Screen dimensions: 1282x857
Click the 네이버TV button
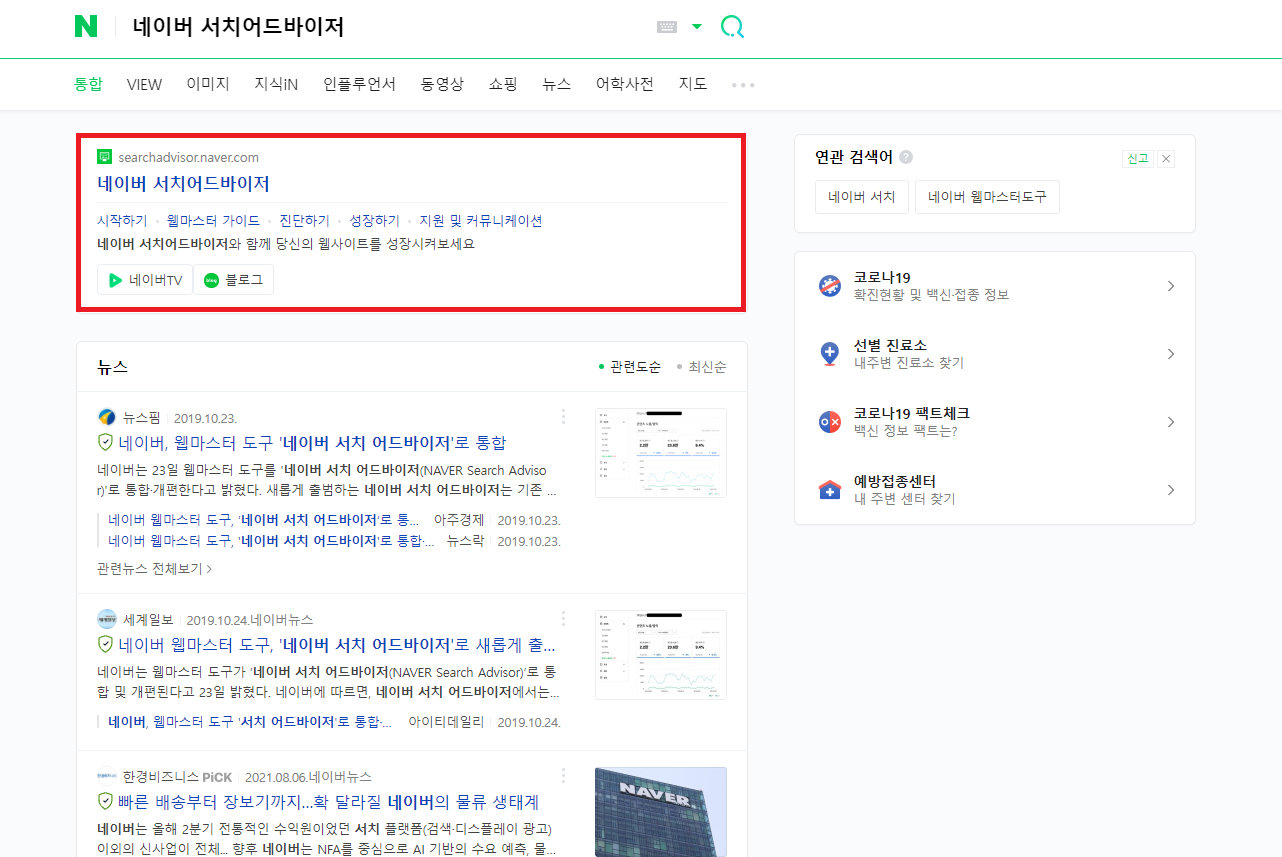[x=145, y=280]
